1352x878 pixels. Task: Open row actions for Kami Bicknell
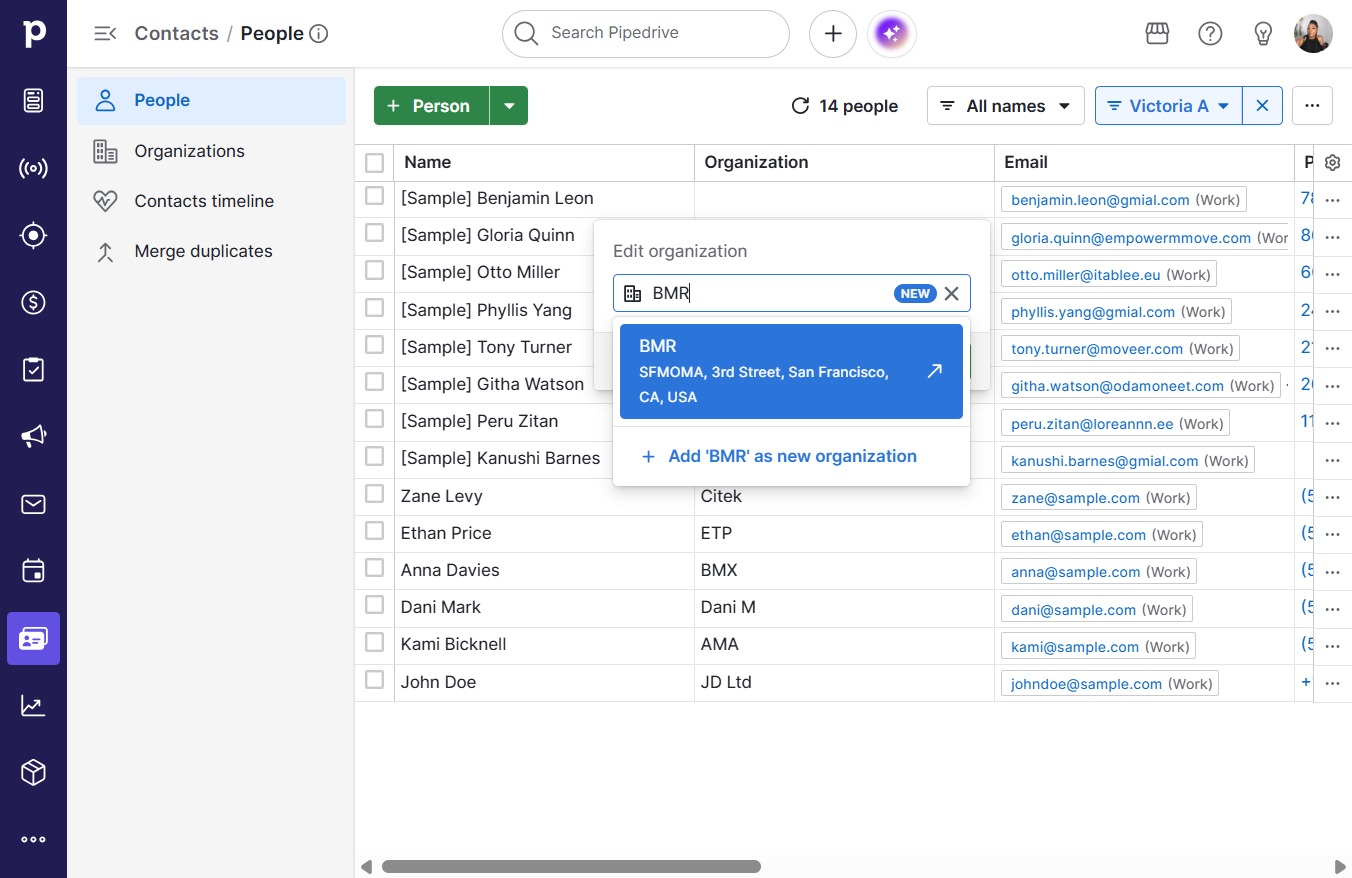coord(1332,646)
